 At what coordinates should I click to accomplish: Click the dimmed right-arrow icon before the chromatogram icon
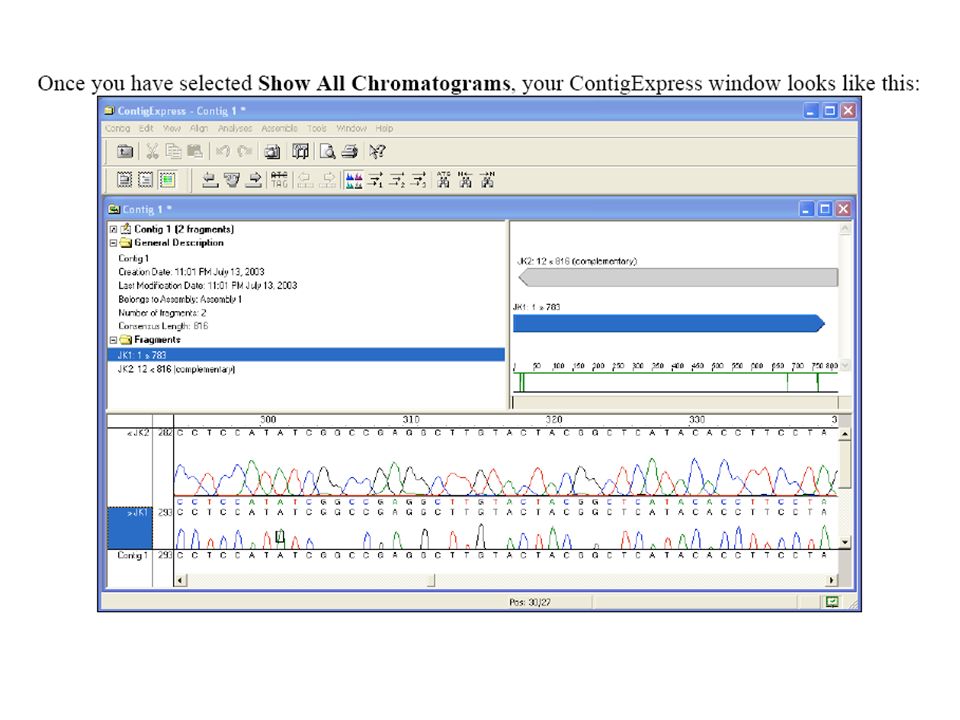(x=328, y=180)
